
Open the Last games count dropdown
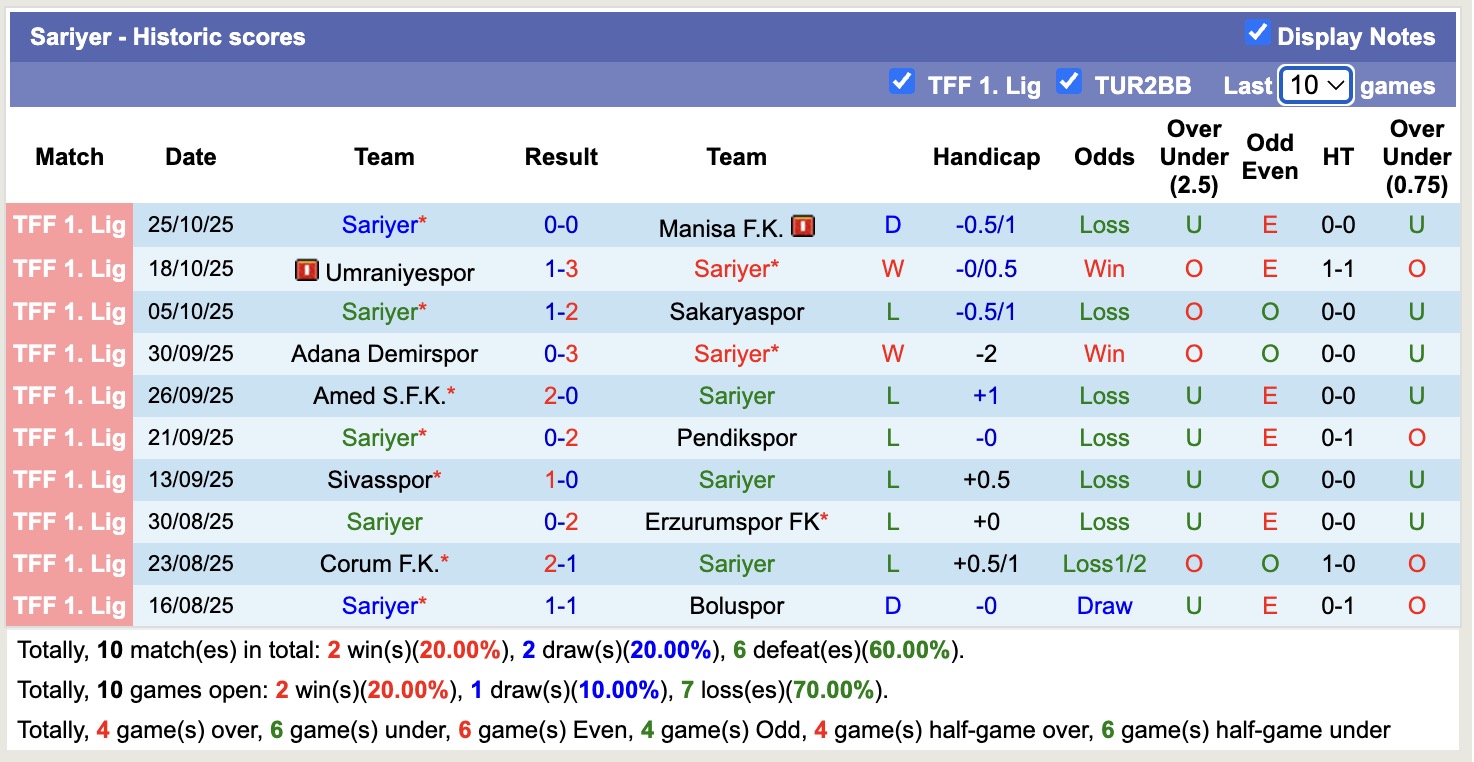pyautogui.click(x=1315, y=86)
